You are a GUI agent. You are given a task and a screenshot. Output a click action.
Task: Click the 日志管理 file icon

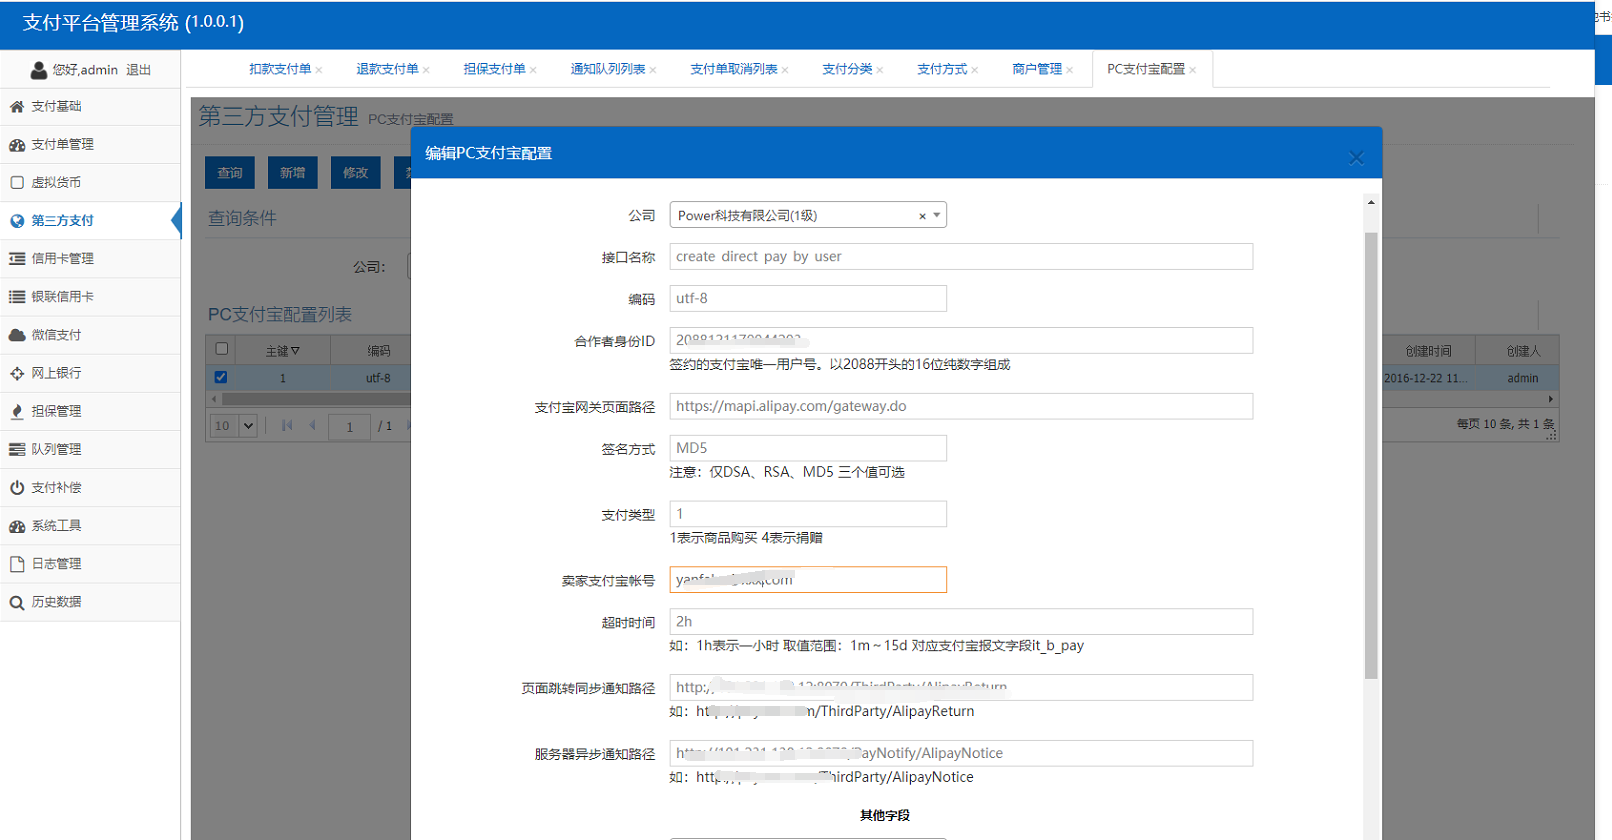(x=17, y=564)
